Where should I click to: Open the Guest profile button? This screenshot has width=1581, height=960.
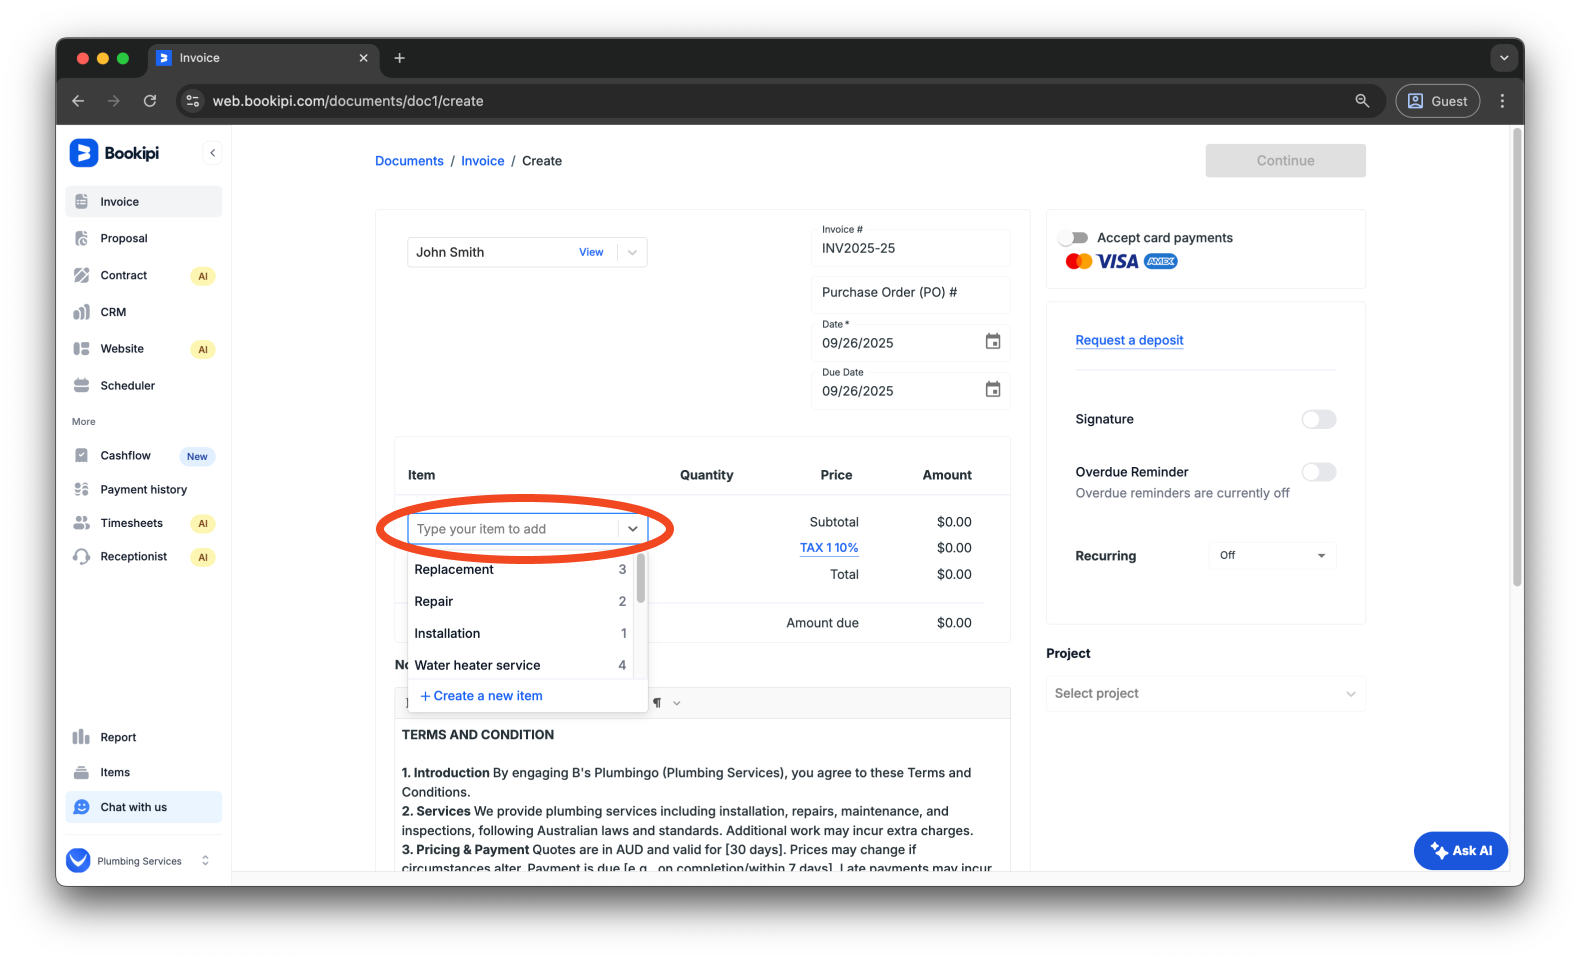1438,101
